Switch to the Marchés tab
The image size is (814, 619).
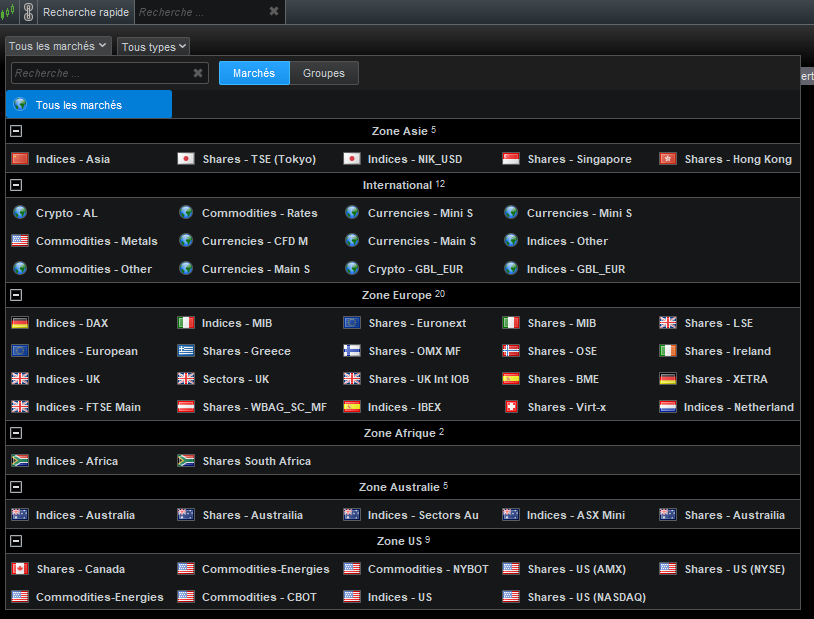pos(254,73)
